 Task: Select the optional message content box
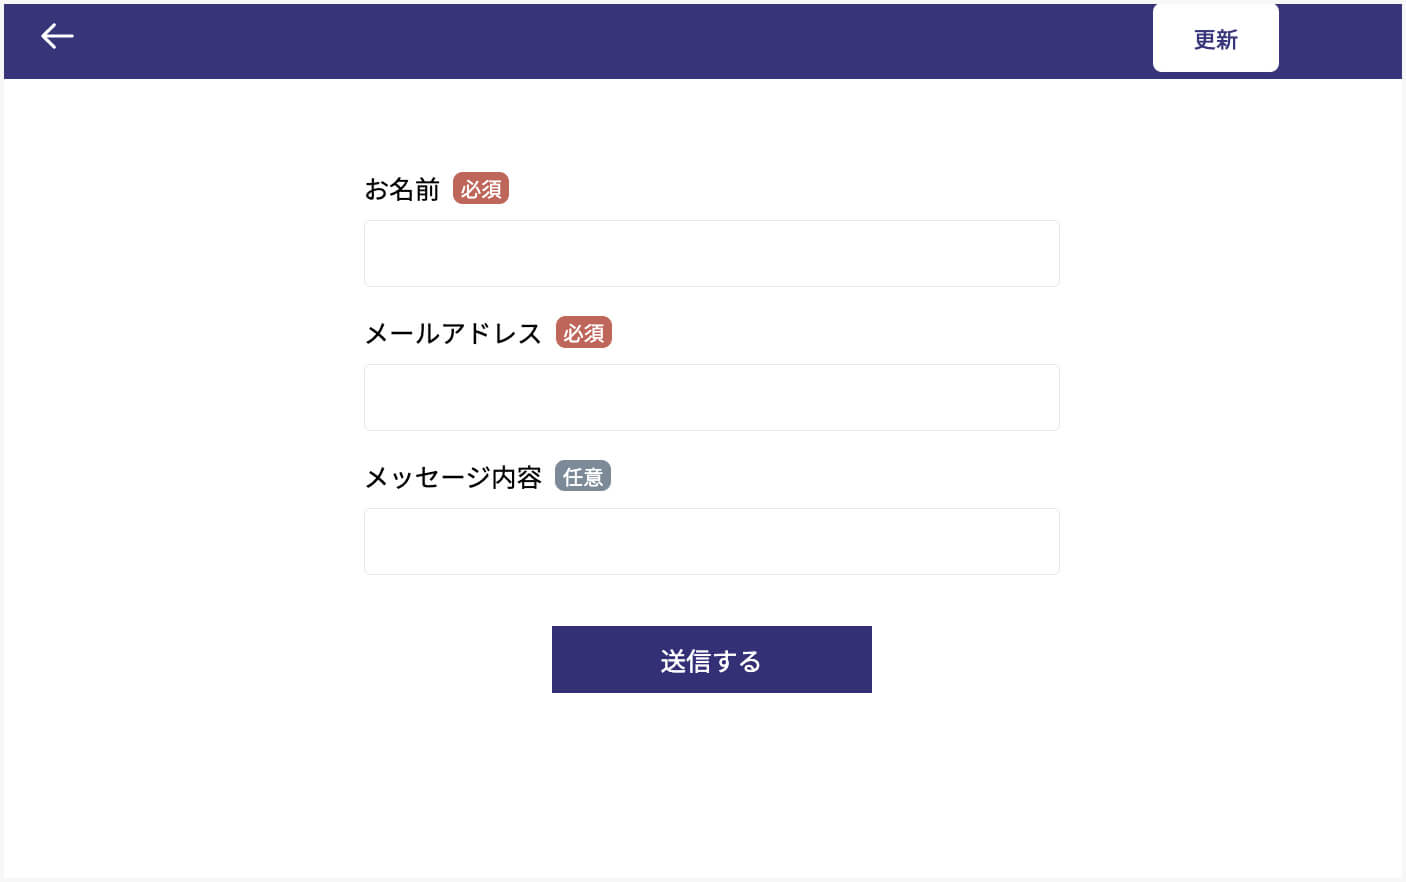click(711, 542)
